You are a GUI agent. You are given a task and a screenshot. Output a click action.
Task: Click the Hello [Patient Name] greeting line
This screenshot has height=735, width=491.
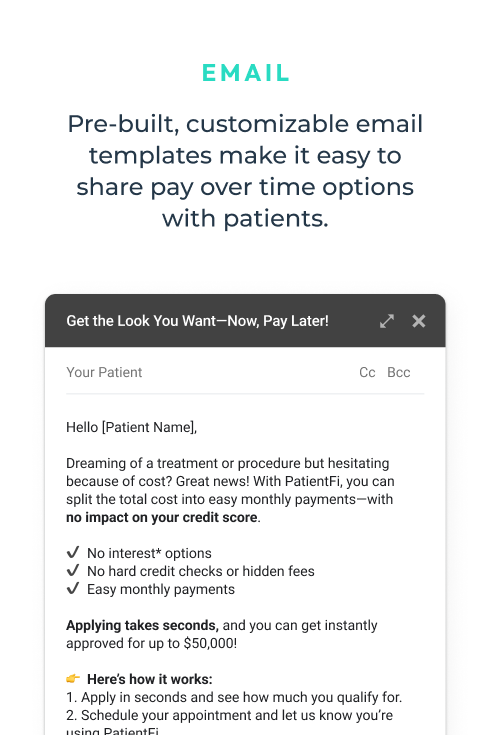click(131, 428)
